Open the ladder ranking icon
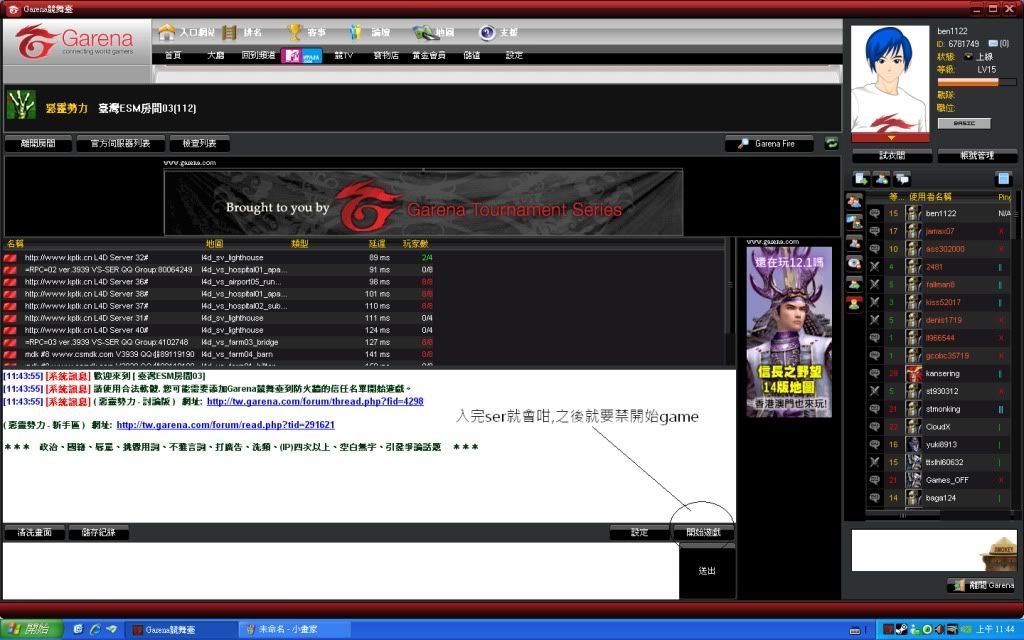1024x640 pixels. pos(229,32)
